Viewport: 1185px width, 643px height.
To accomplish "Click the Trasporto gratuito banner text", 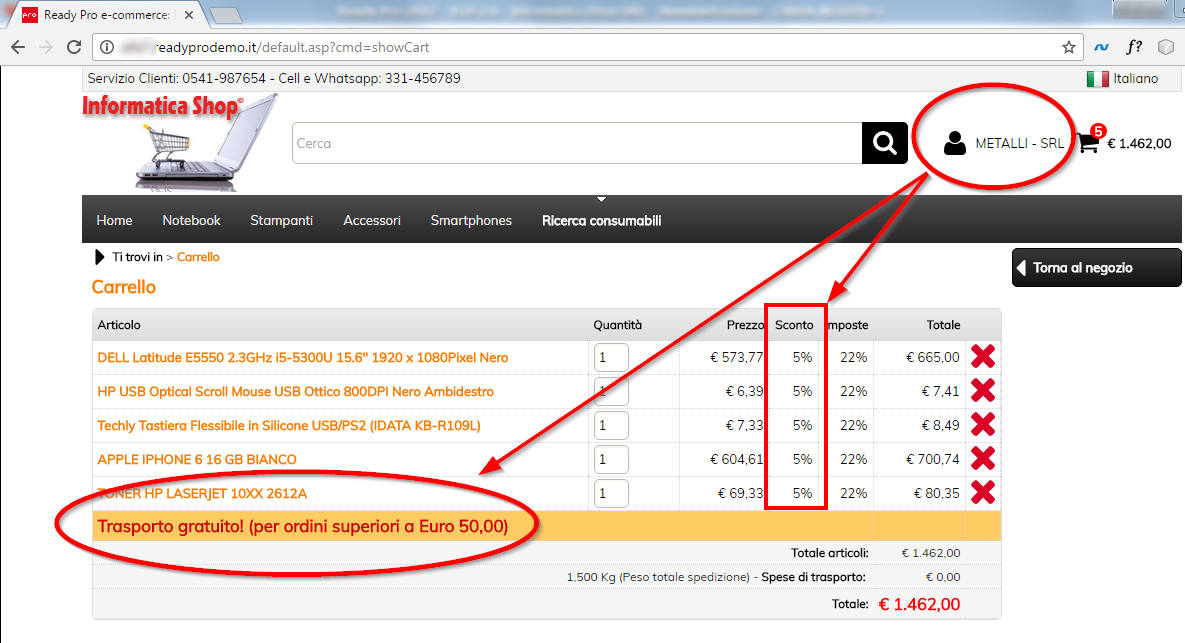I will pyautogui.click(x=302, y=527).
